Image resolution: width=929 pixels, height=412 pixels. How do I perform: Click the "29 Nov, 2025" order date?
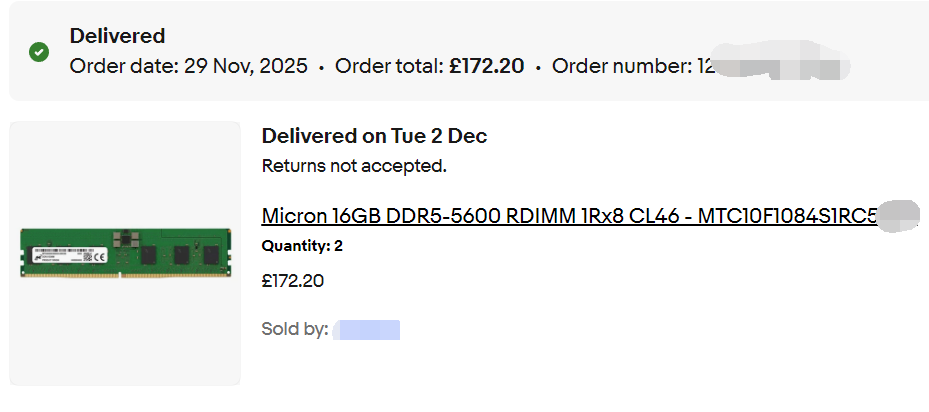point(247,67)
